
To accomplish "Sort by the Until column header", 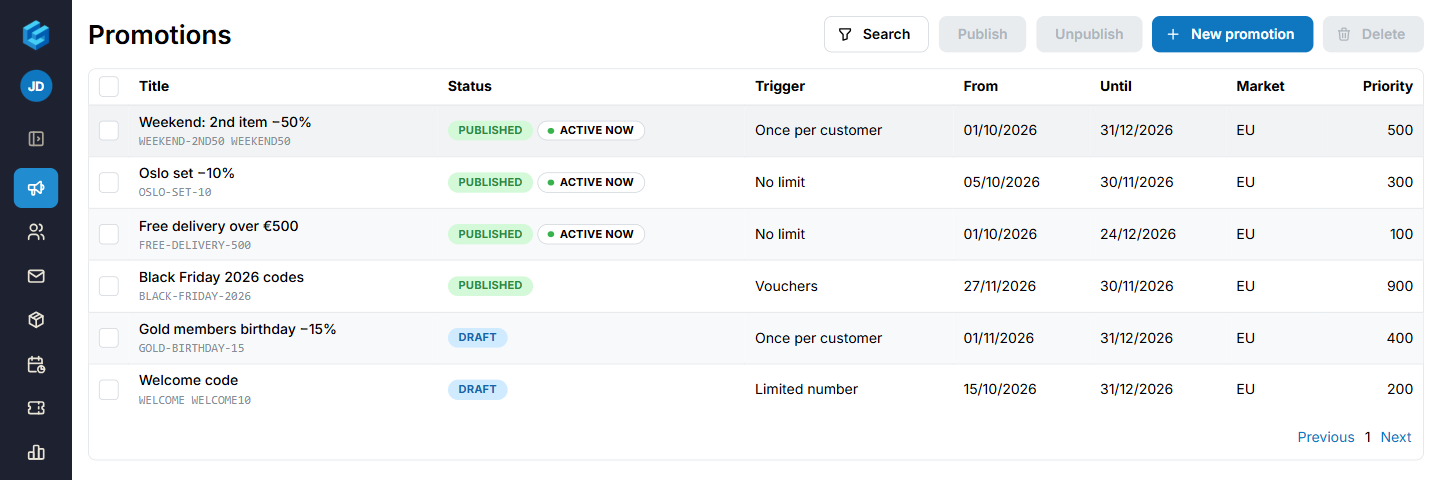I will [1116, 86].
